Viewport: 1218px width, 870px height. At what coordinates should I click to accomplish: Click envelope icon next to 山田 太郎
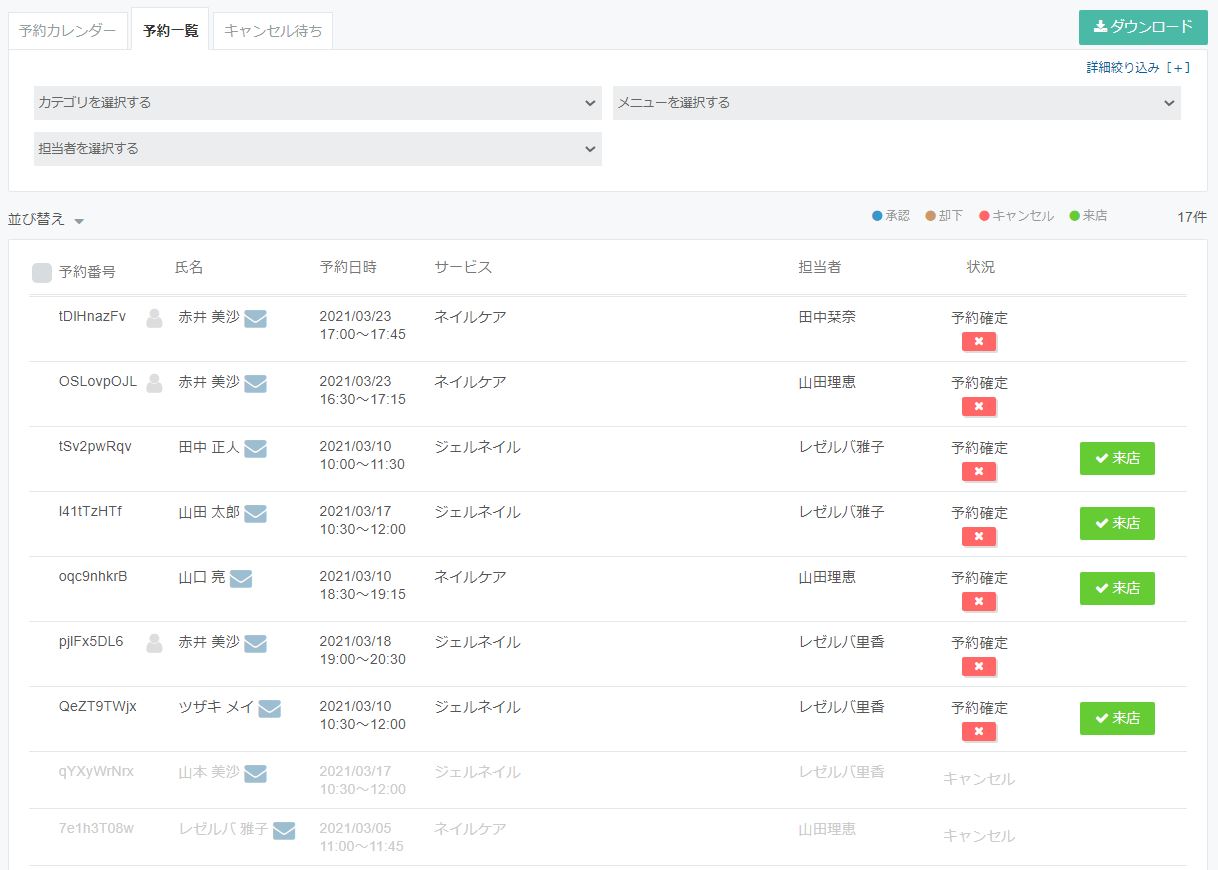point(255,514)
